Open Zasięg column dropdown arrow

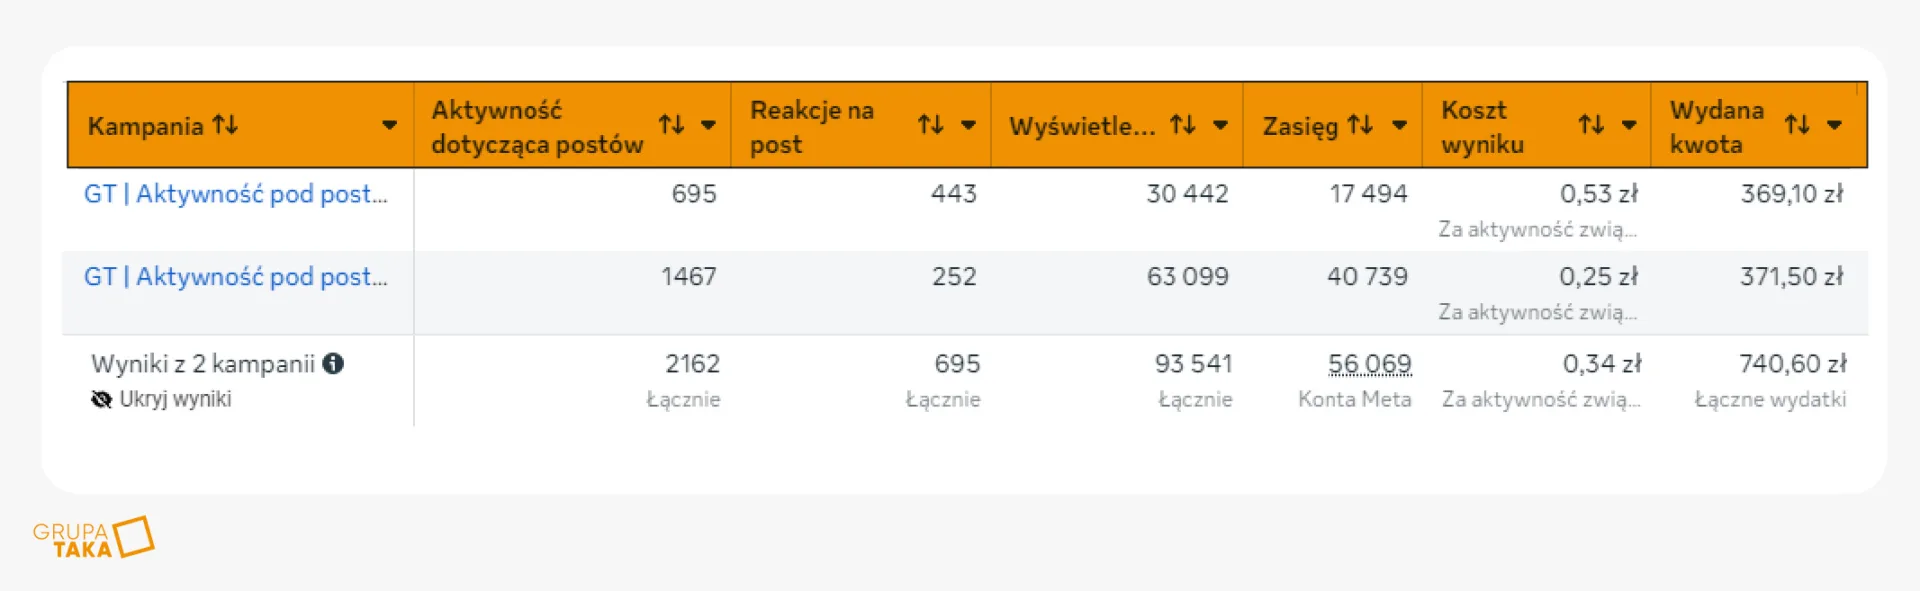(1399, 125)
